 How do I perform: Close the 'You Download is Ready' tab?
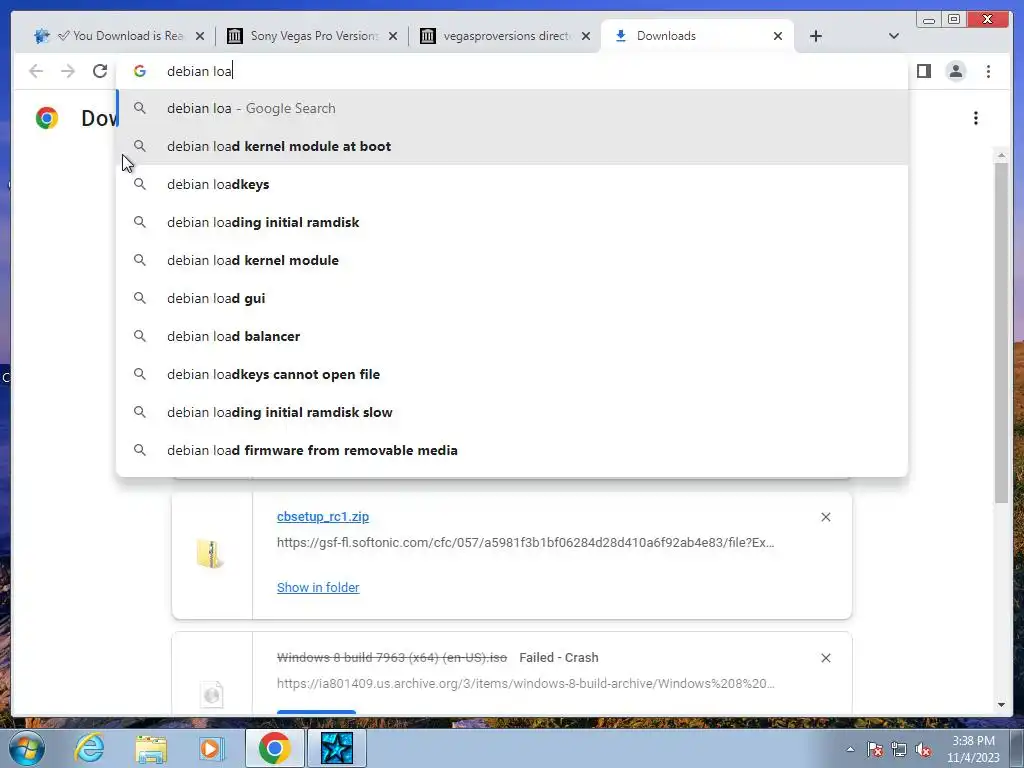tap(200, 36)
